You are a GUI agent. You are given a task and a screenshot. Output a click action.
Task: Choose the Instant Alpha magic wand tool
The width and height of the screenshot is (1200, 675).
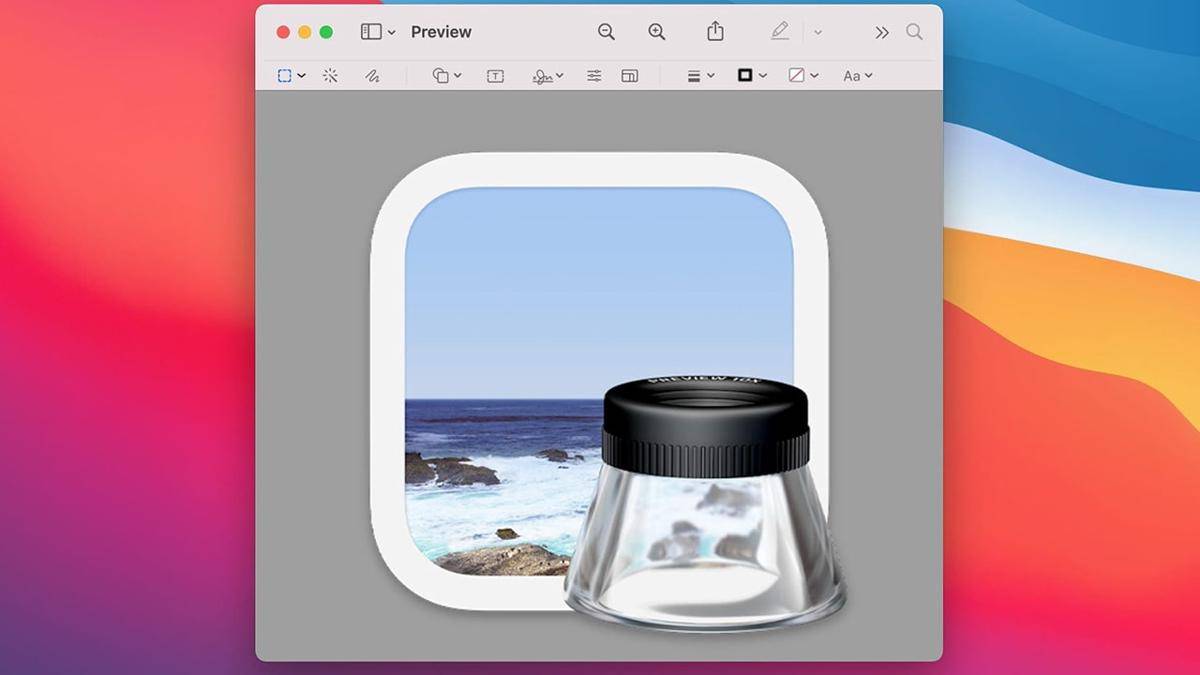(x=330, y=76)
